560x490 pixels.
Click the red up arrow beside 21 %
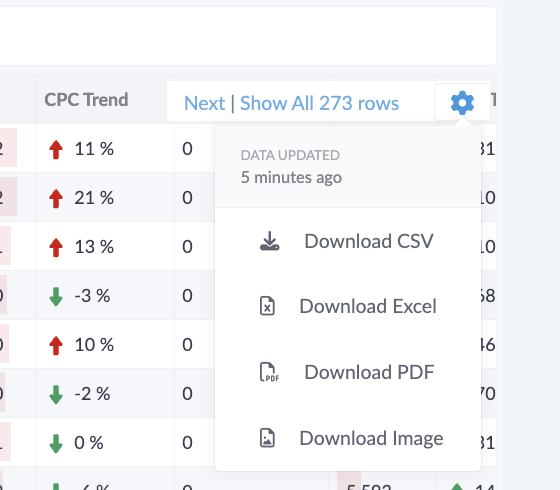[56, 198]
